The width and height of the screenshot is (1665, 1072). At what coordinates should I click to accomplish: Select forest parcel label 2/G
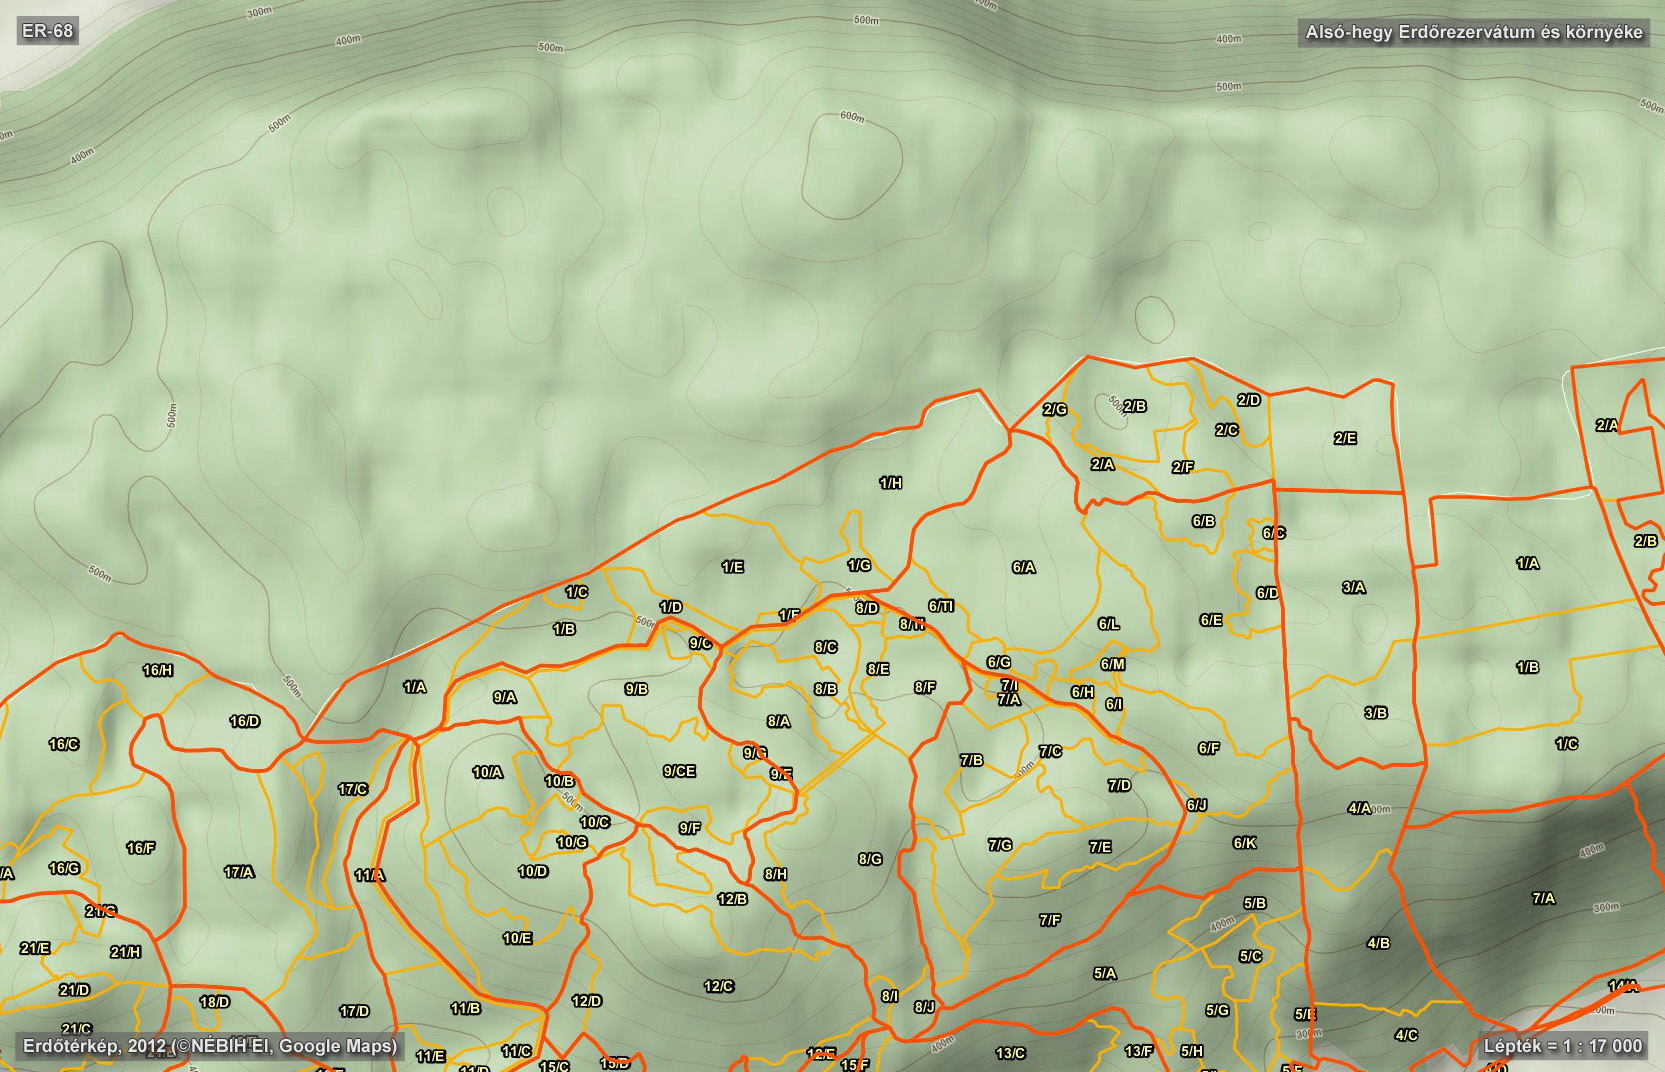tap(1055, 409)
